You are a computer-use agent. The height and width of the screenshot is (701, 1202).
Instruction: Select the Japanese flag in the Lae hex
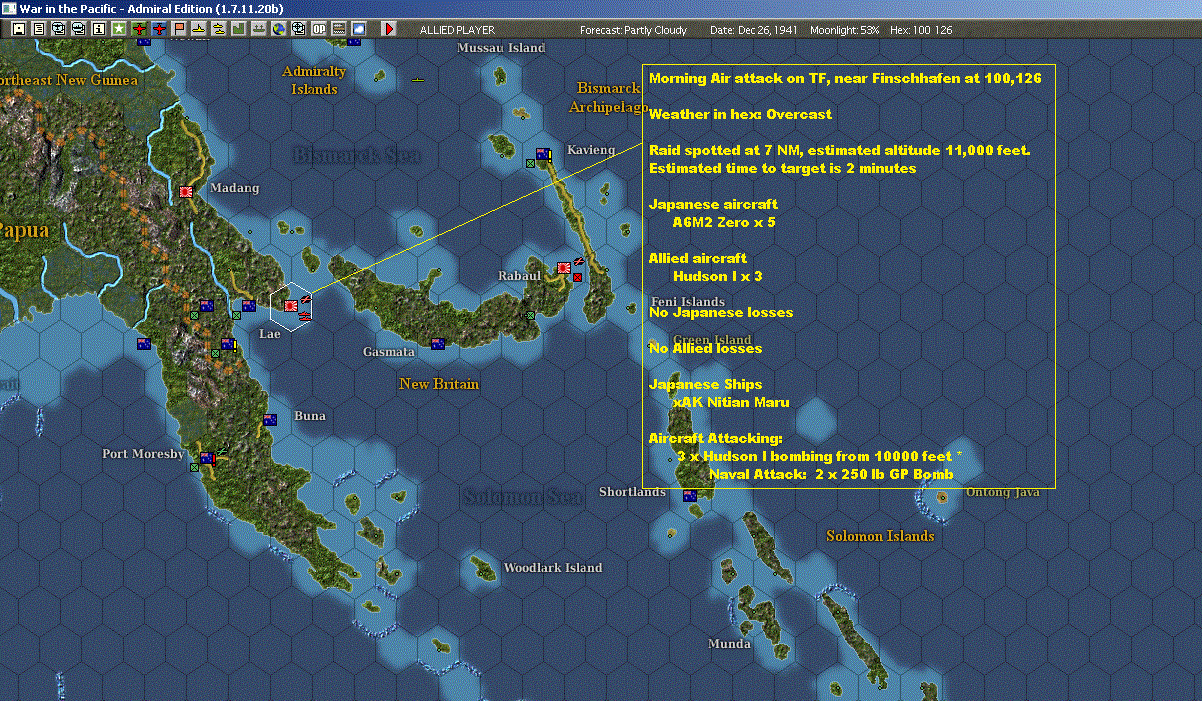tap(291, 306)
